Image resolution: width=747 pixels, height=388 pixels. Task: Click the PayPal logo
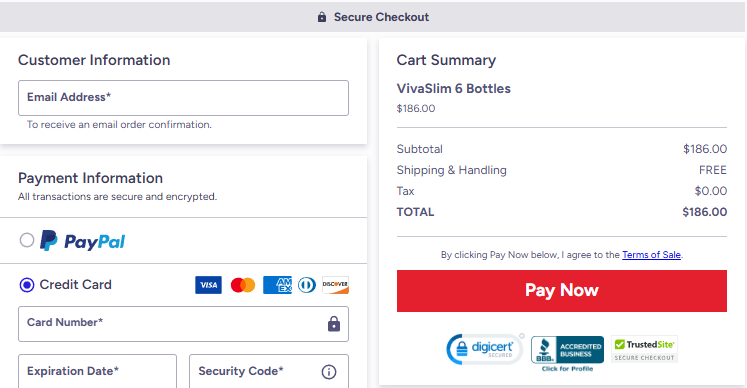(x=82, y=241)
